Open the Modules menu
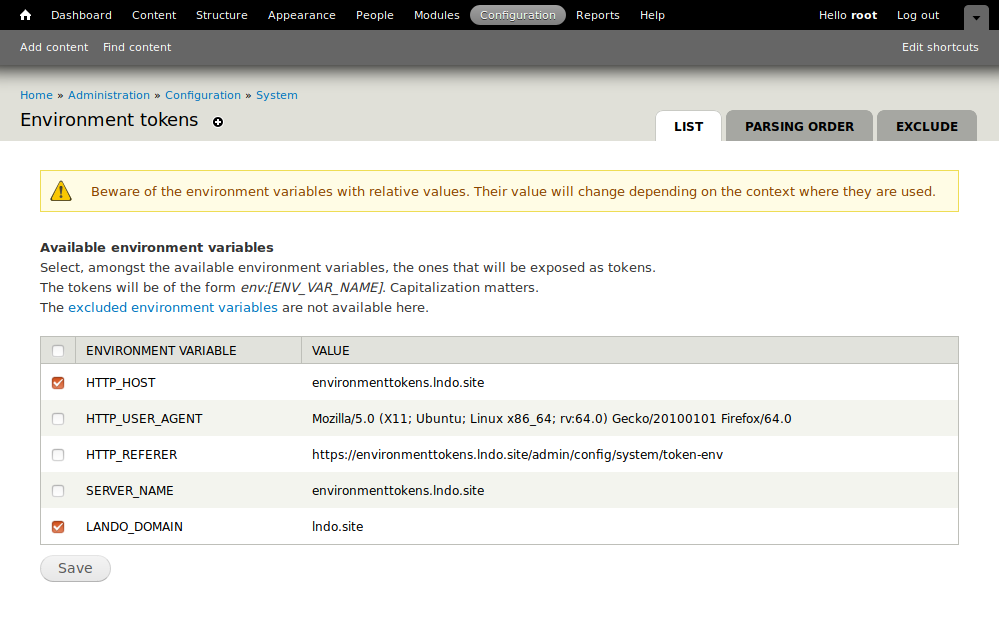 [x=436, y=15]
